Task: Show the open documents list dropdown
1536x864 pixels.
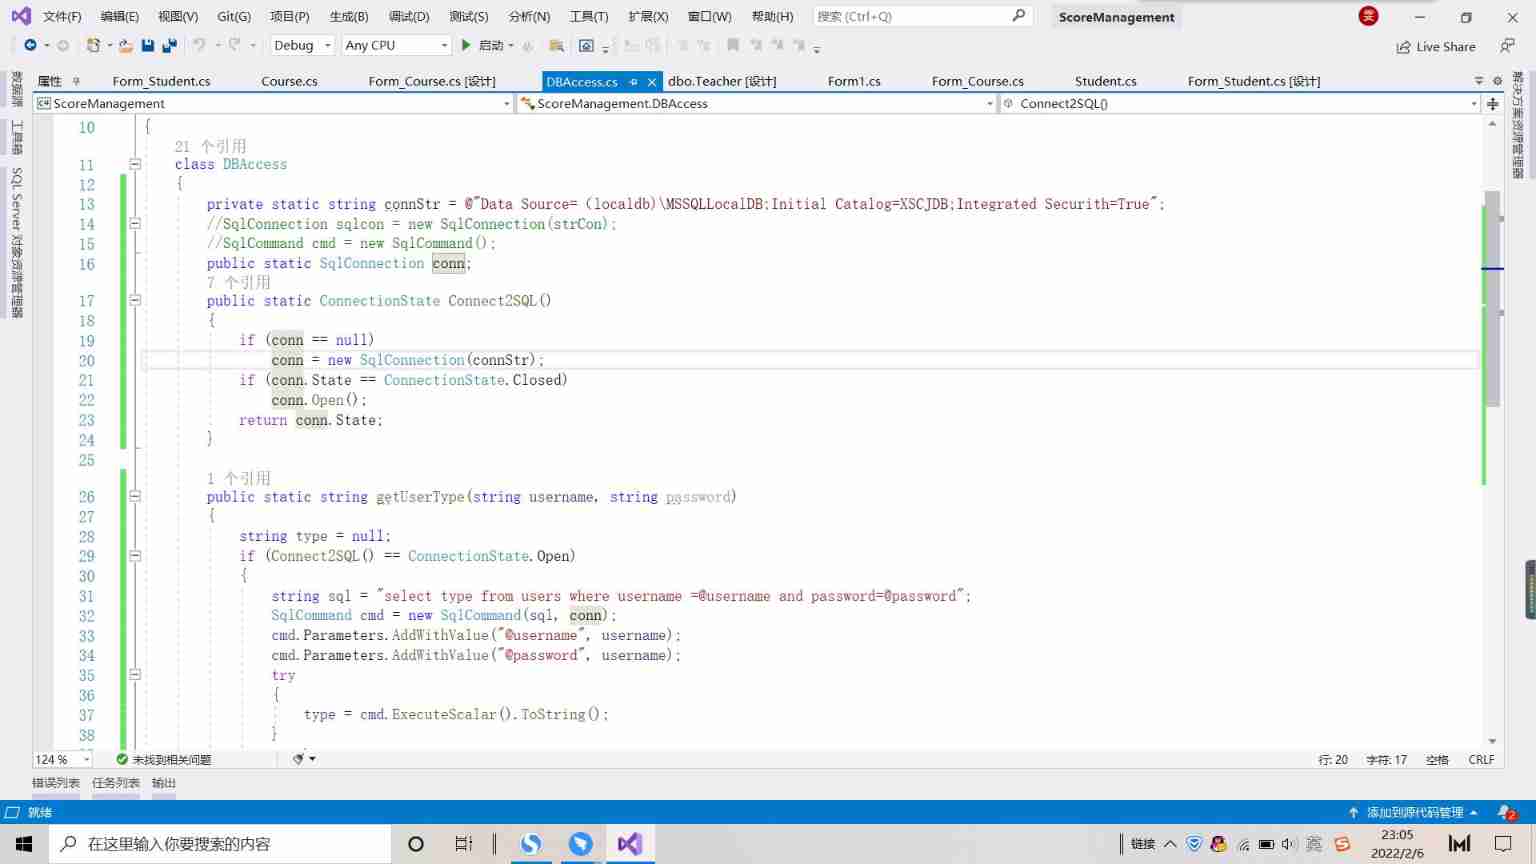Action: tap(1479, 81)
